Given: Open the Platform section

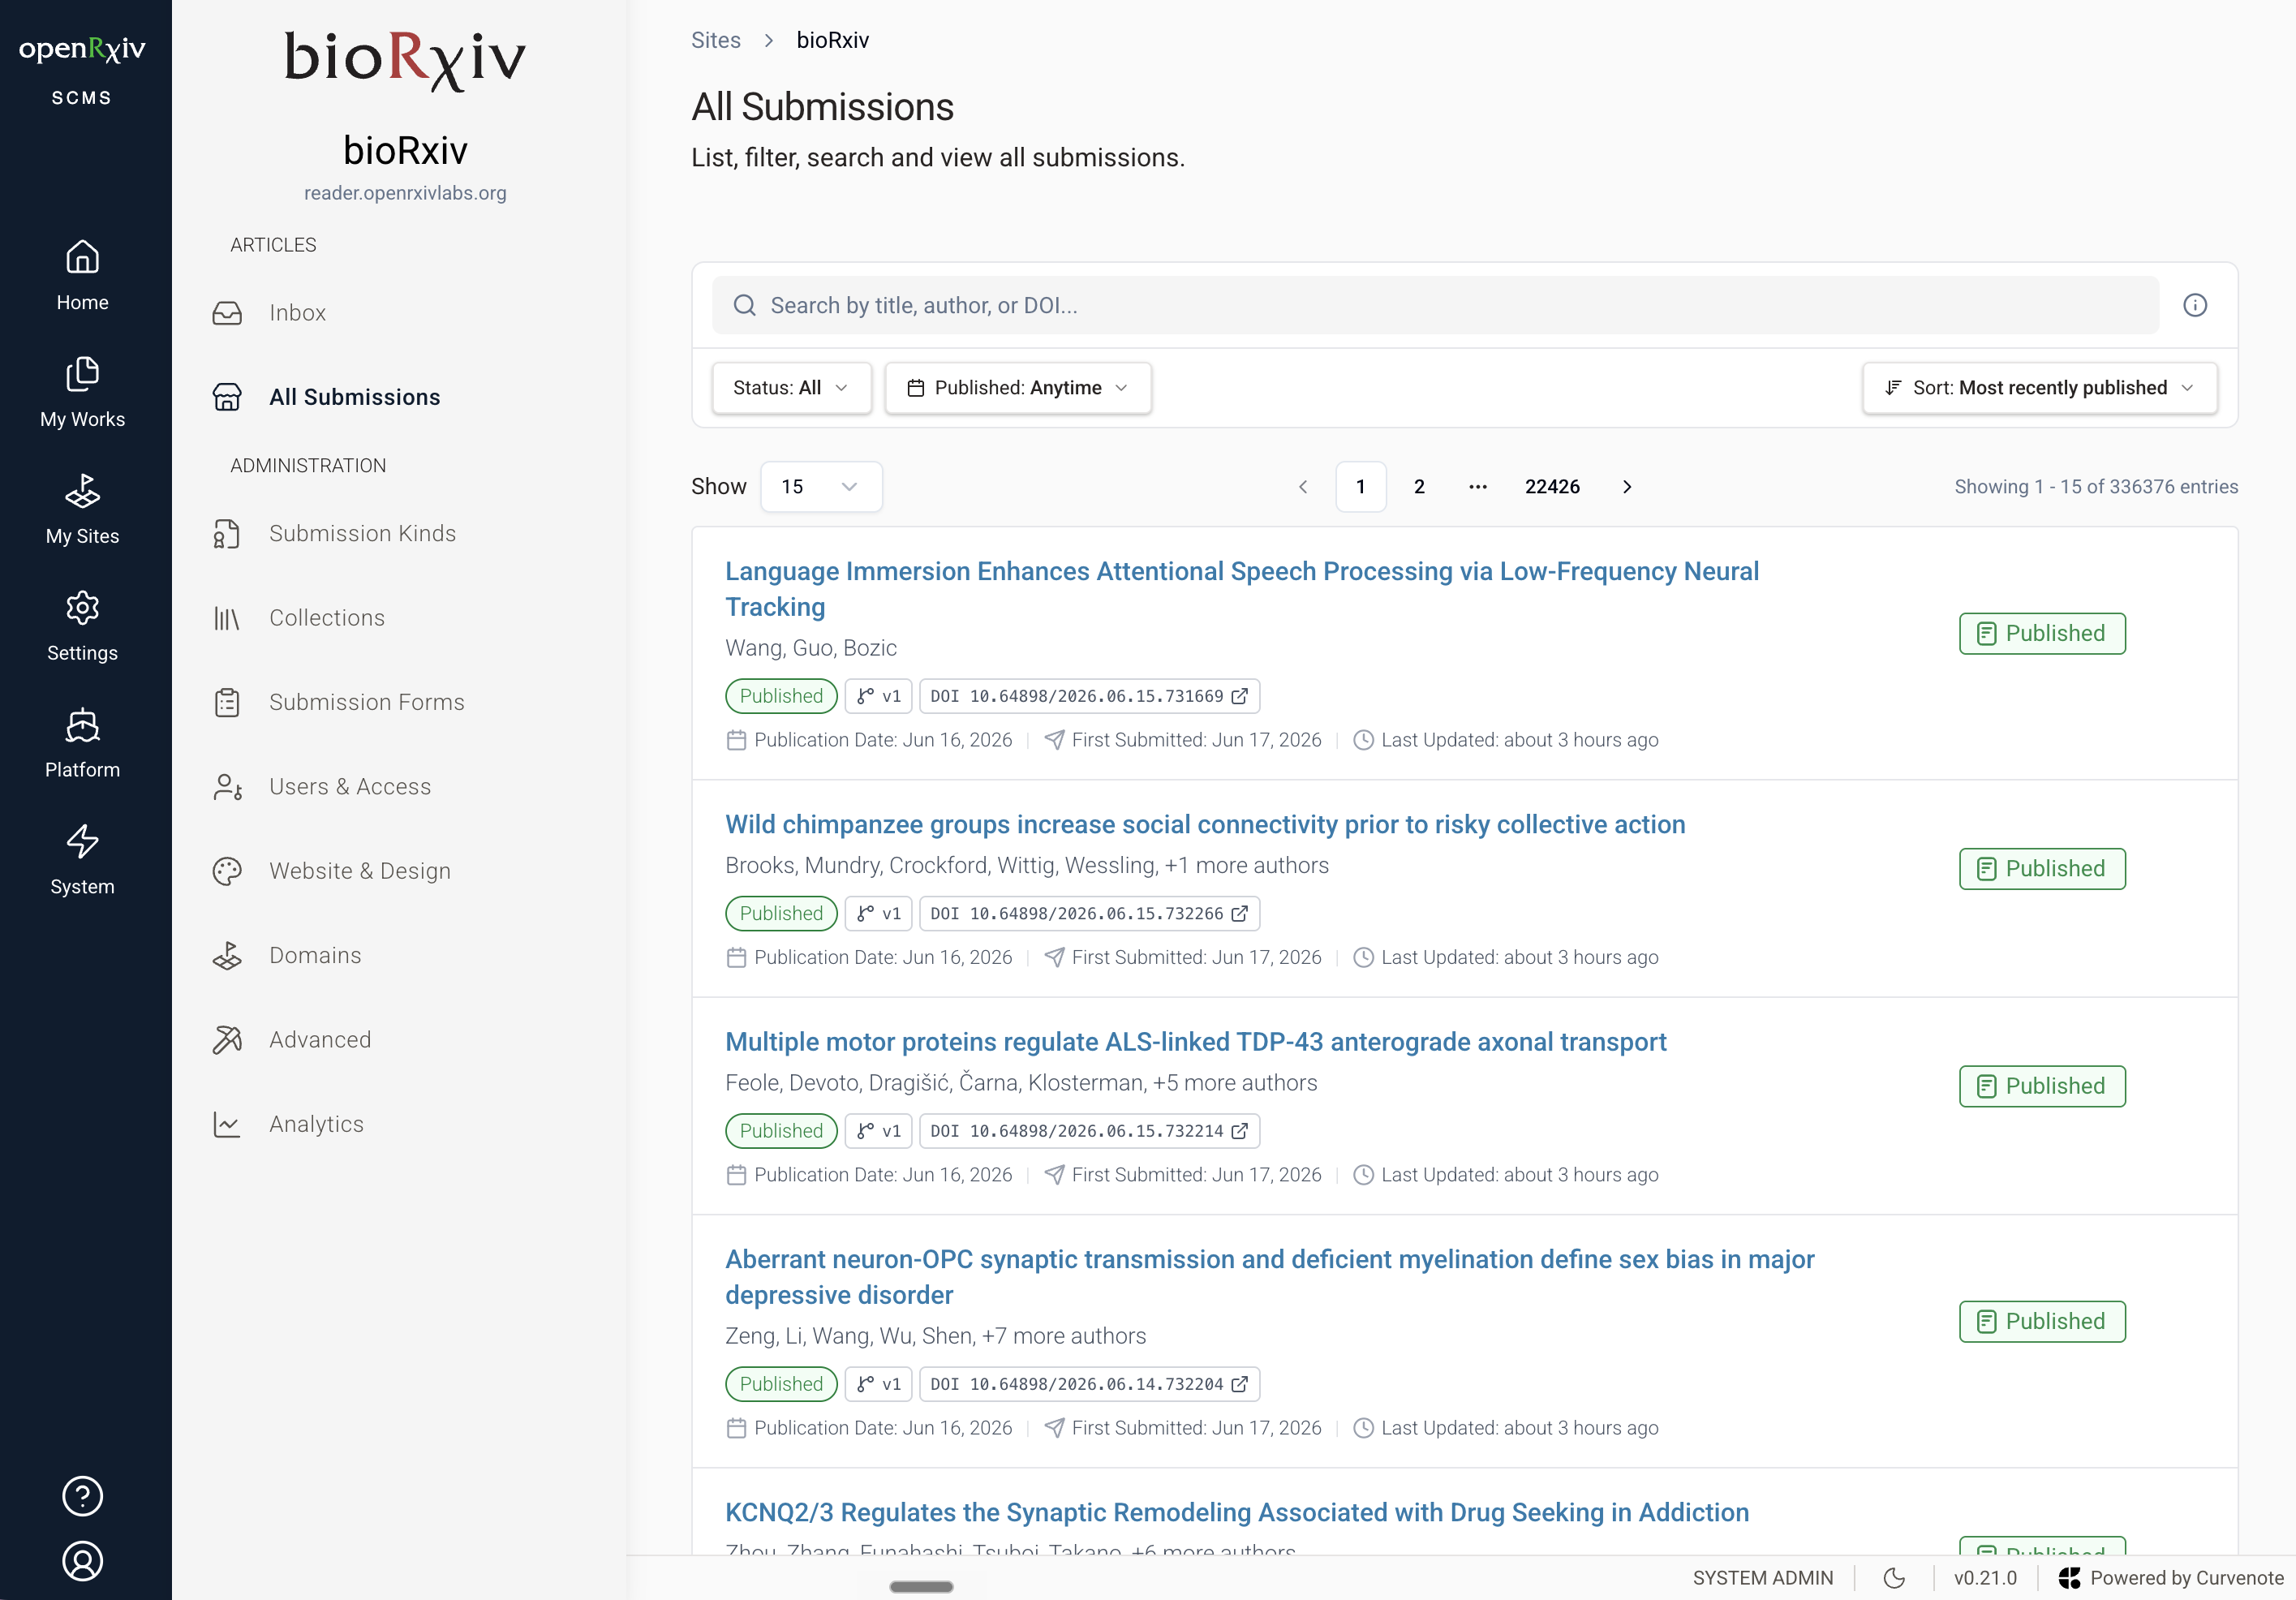Looking at the screenshot, I should [x=82, y=744].
